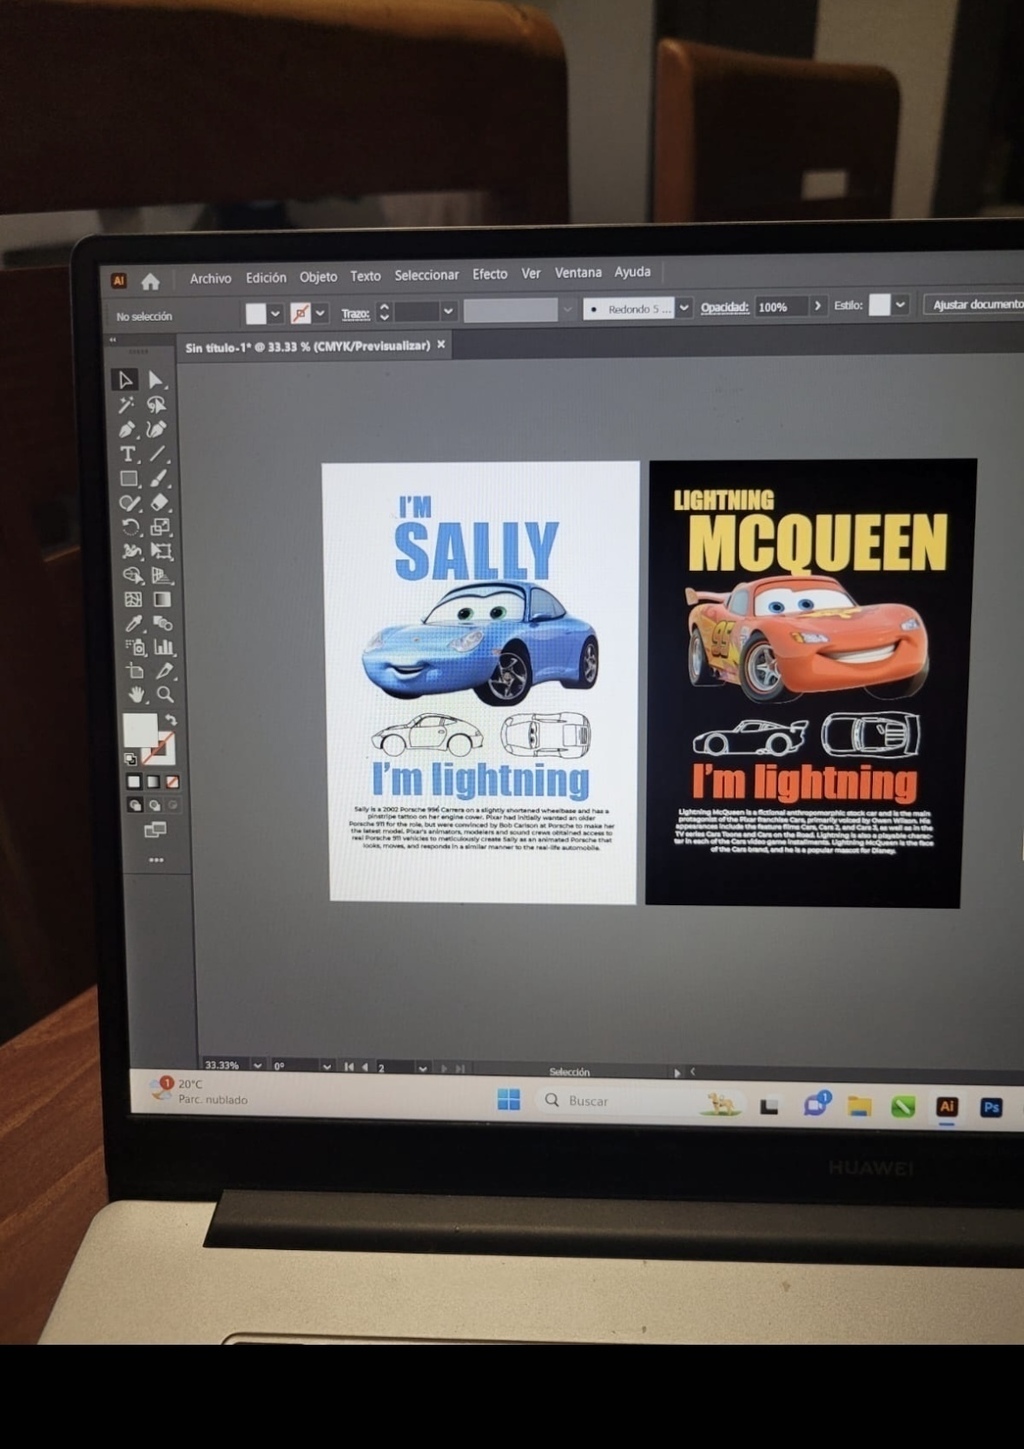Choose the Lasso tool
The image size is (1024, 1449).
pos(157,405)
